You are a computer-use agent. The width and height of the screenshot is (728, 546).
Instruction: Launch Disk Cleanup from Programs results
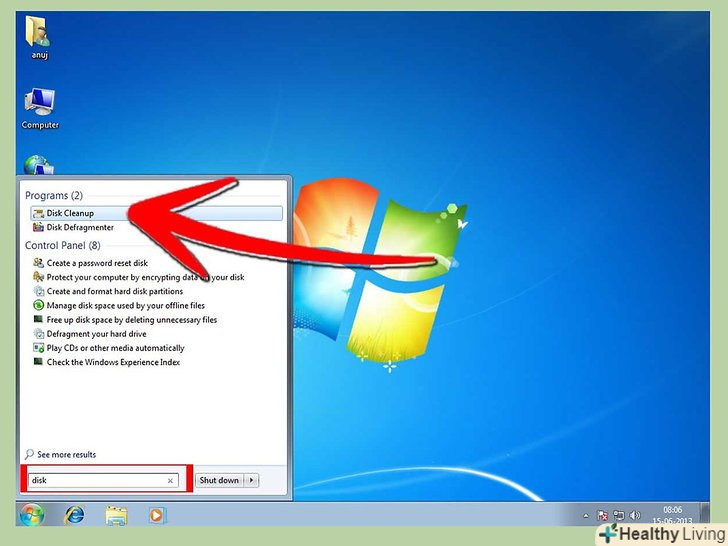[156, 213]
